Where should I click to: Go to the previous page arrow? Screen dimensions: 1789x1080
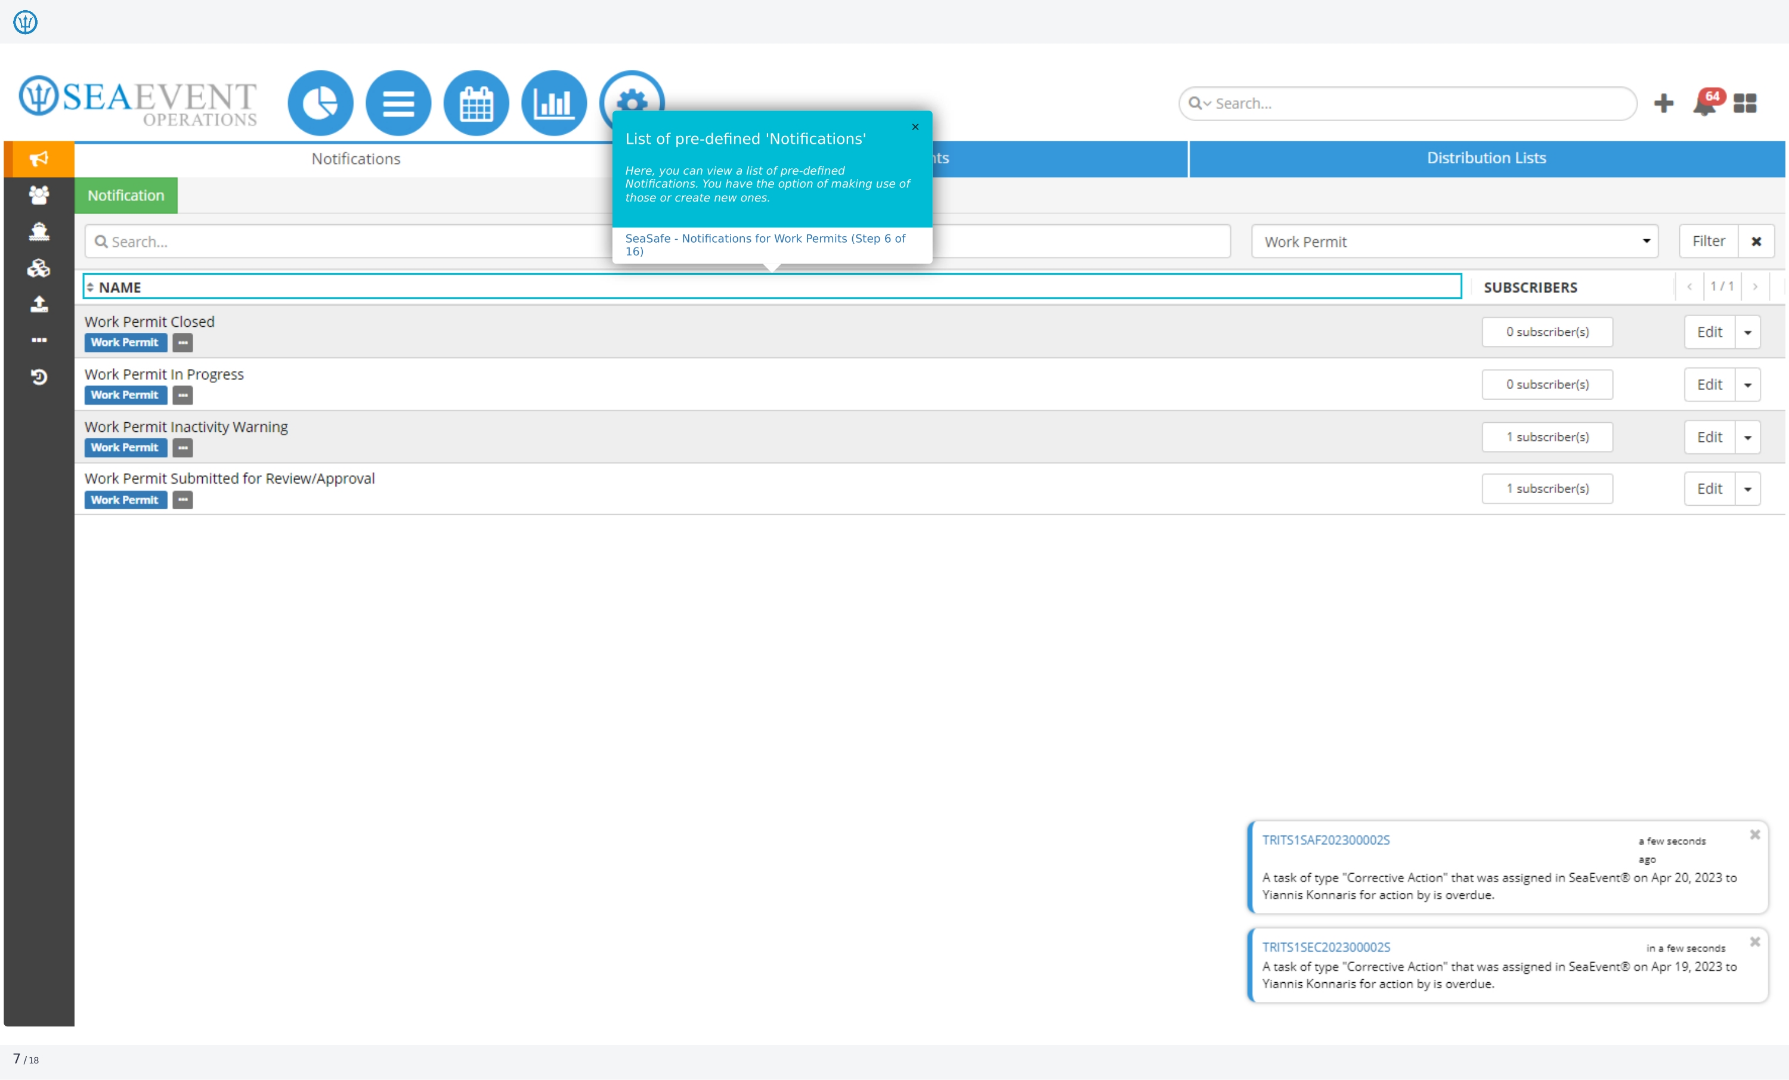coord(1690,287)
